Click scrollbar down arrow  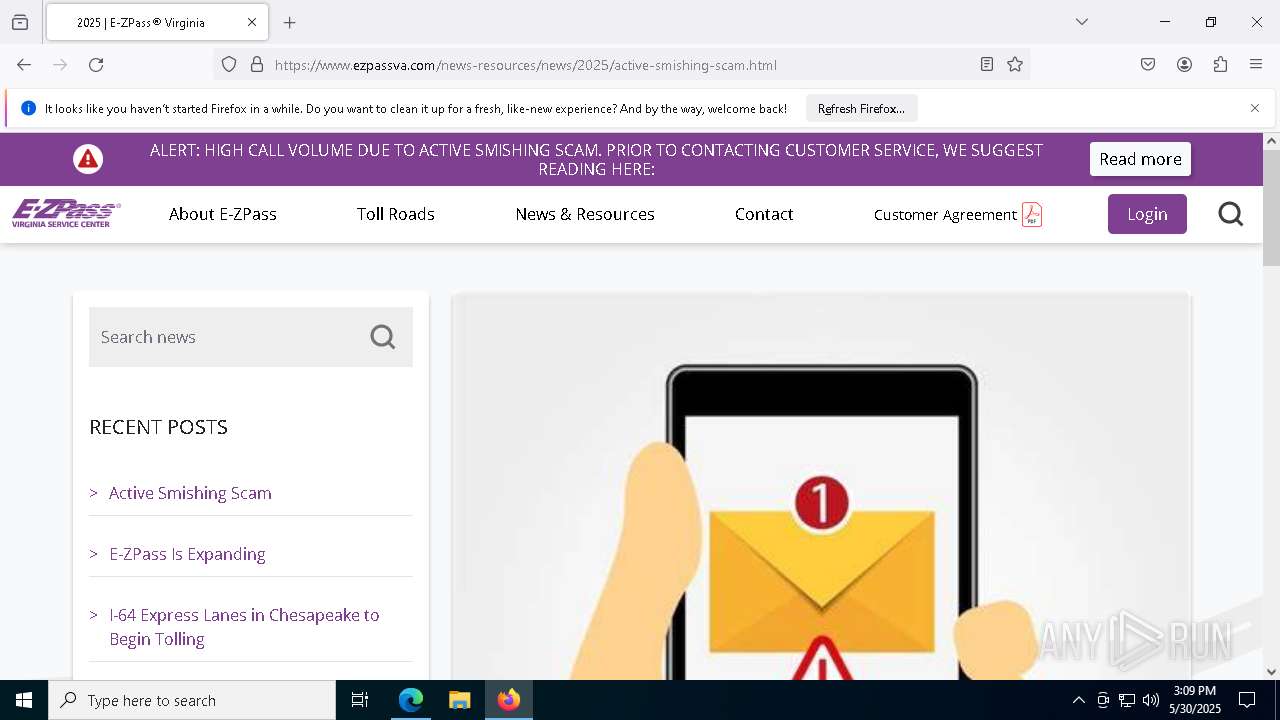point(1271,672)
